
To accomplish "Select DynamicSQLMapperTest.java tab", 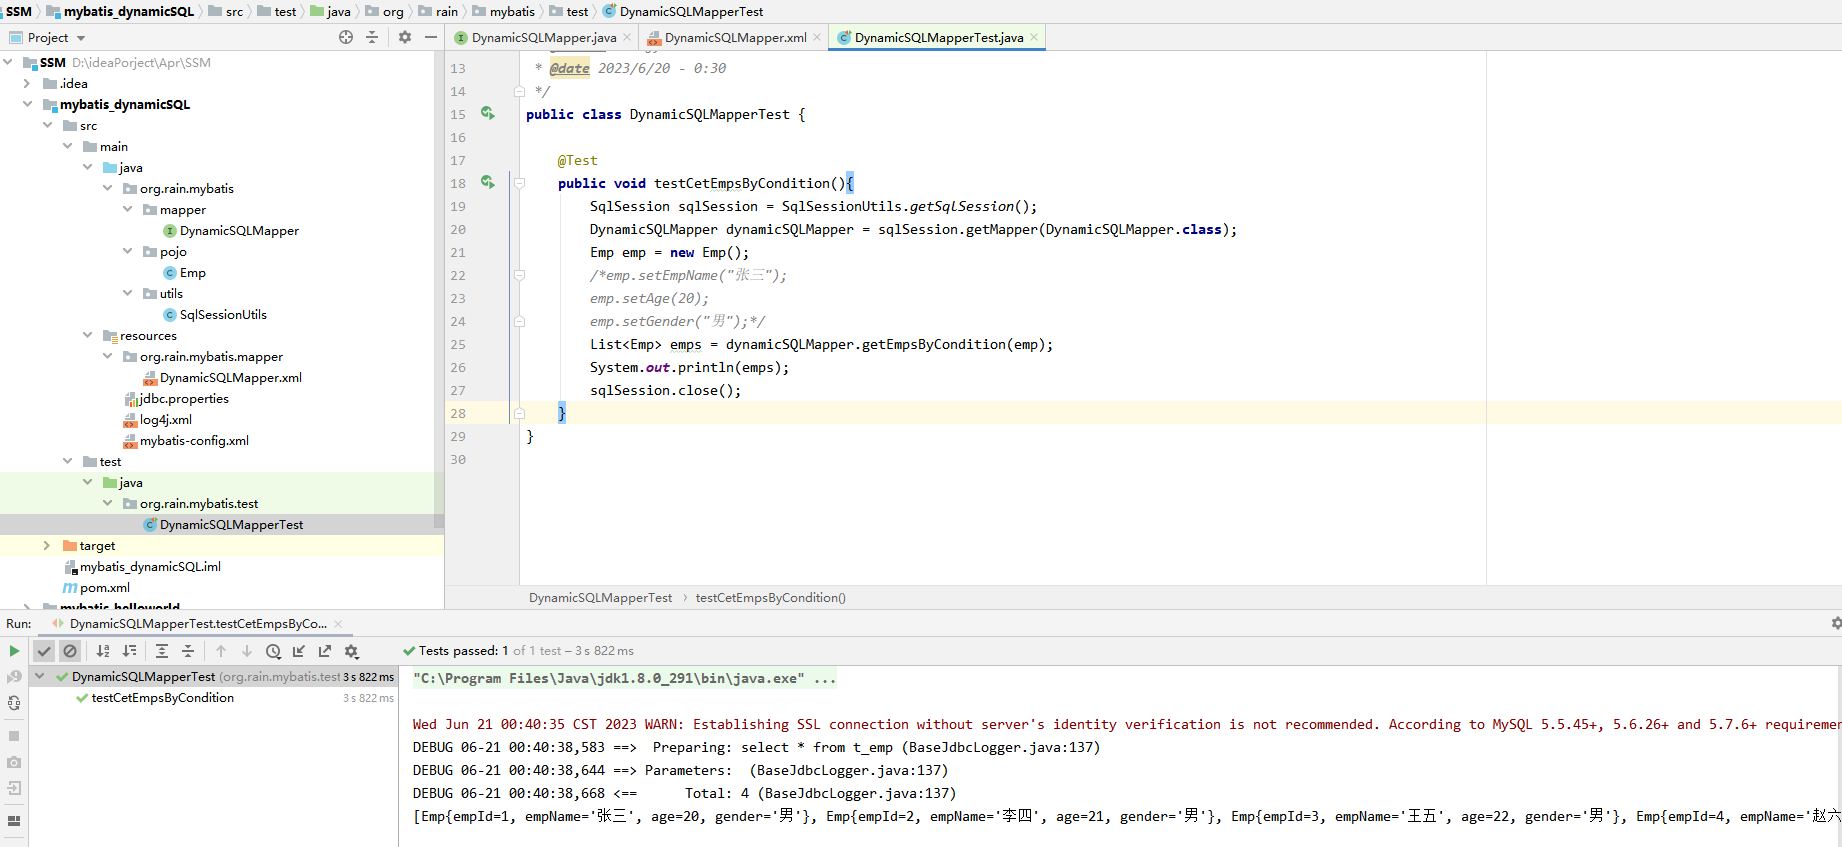I will 938,37.
